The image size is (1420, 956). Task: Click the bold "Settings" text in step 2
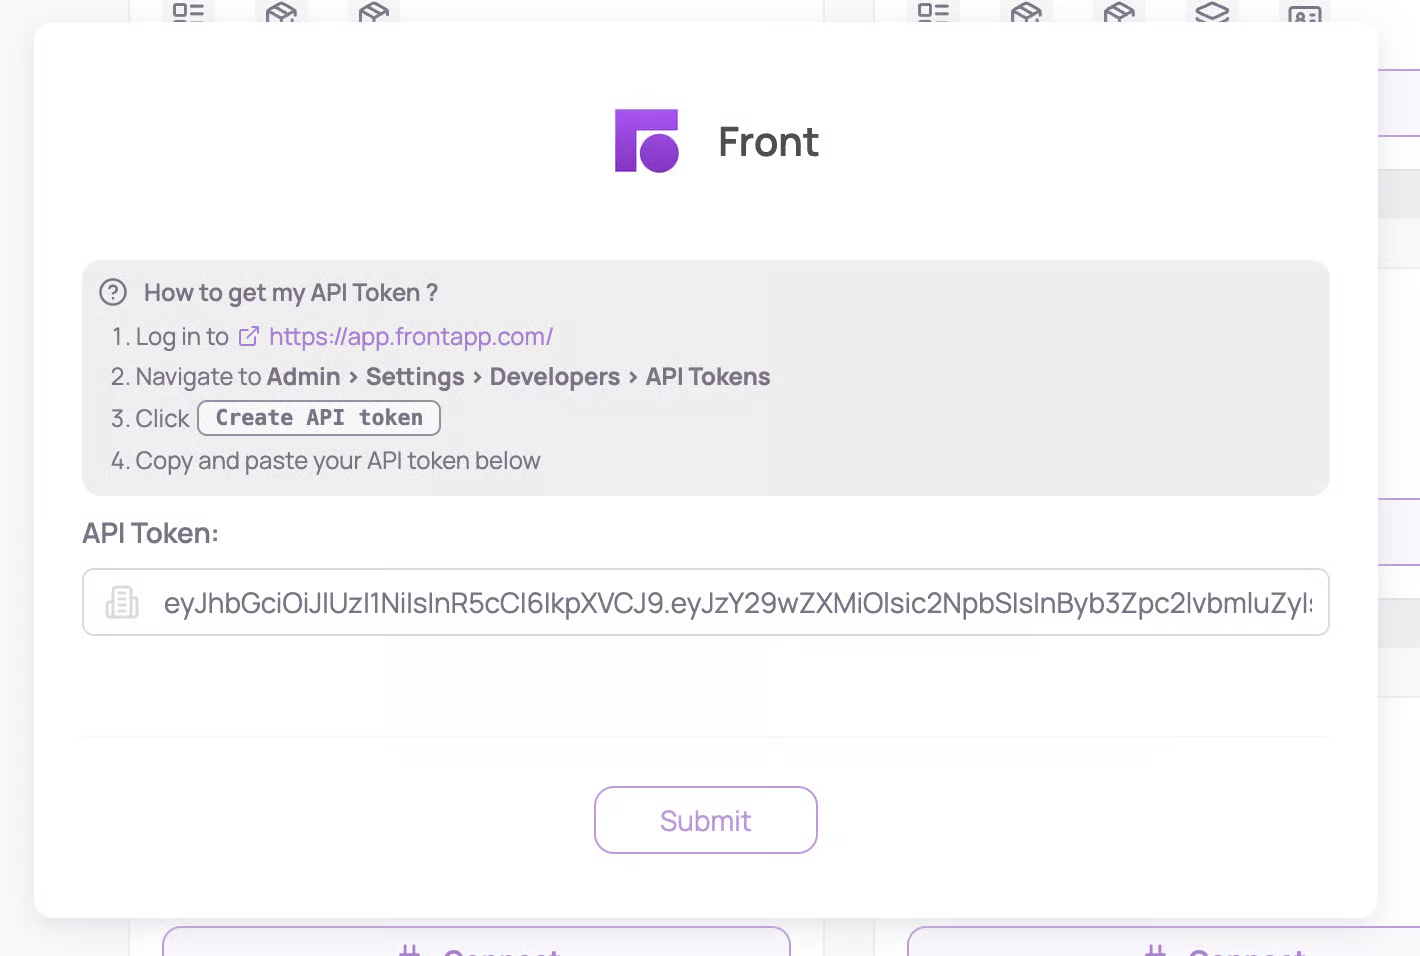coord(415,377)
